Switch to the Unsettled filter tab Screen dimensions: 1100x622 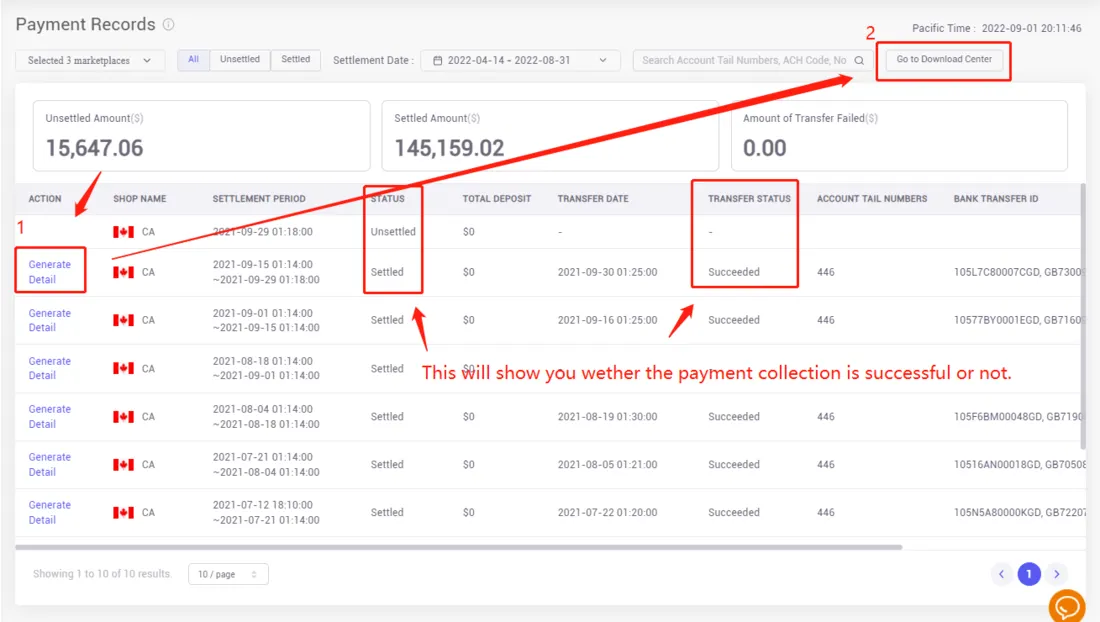[x=240, y=59]
